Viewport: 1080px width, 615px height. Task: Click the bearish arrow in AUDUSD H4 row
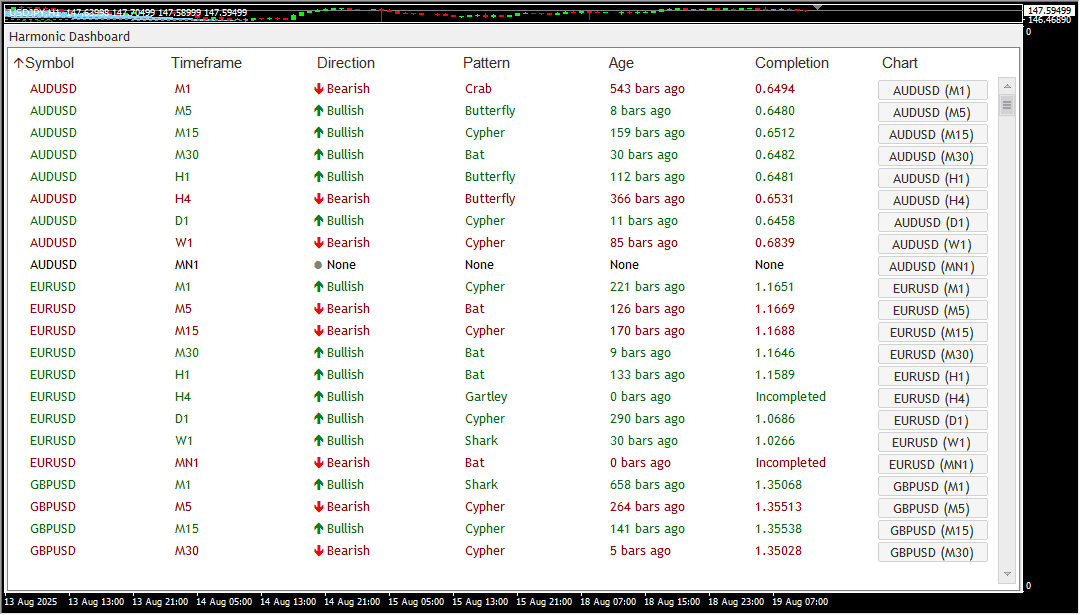[x=318, y=199]
